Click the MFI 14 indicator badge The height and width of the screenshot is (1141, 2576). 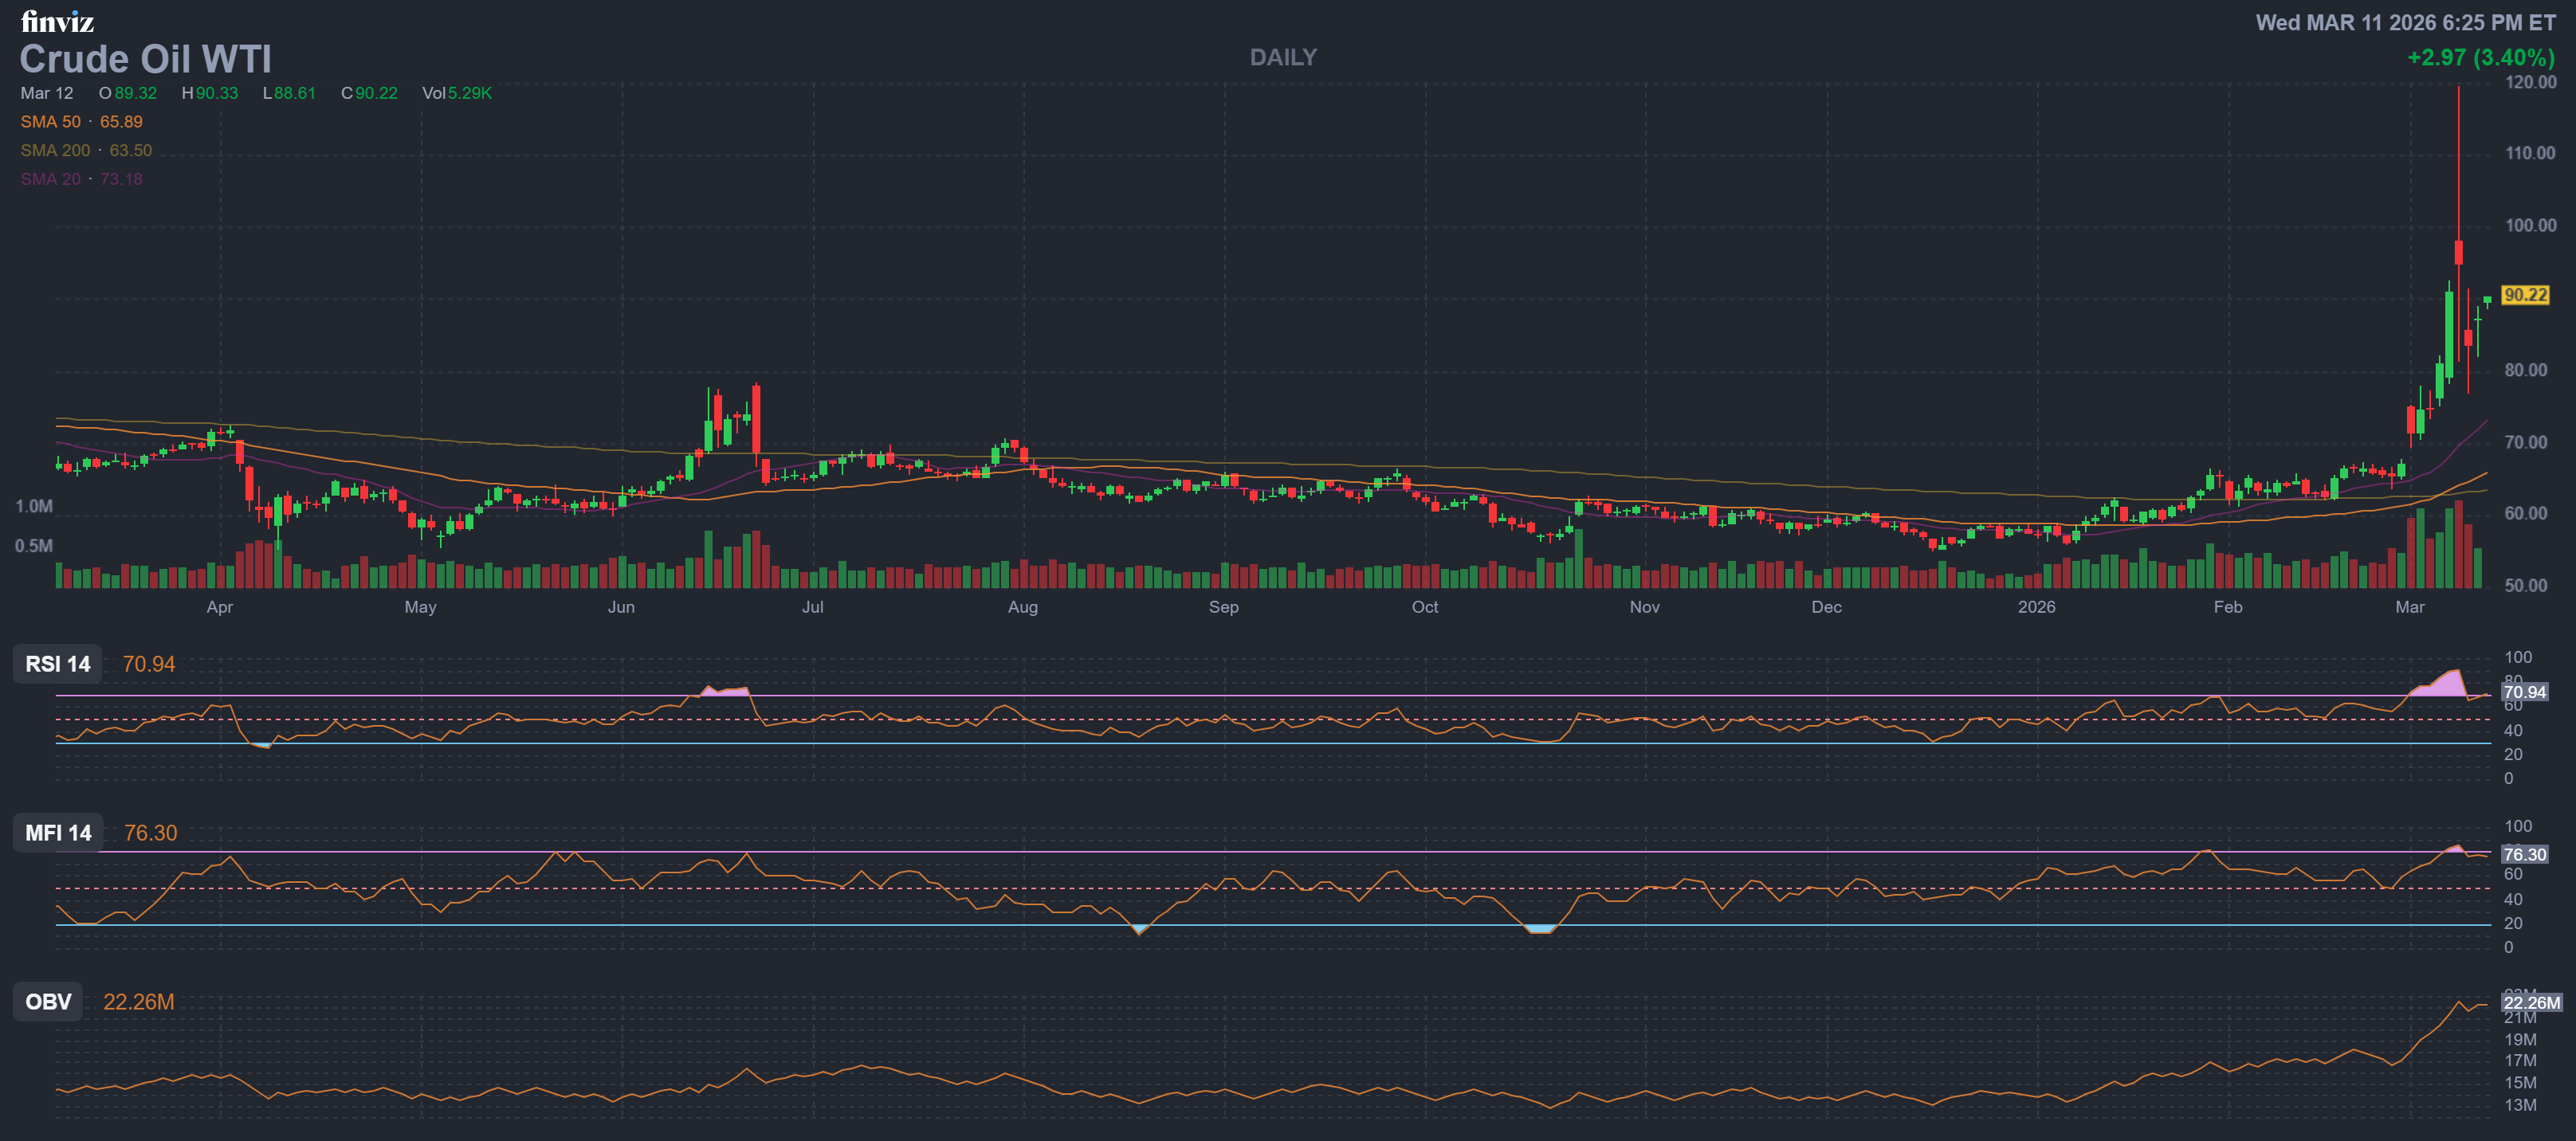point(58,833)
